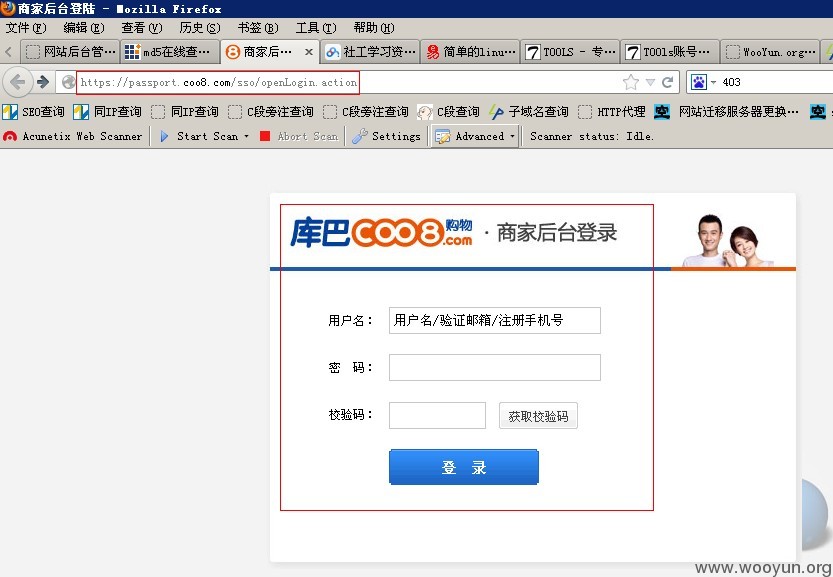Open the 子域名查询 bookmark
This screenshot has width=833, height=577.
coord(529,112)
